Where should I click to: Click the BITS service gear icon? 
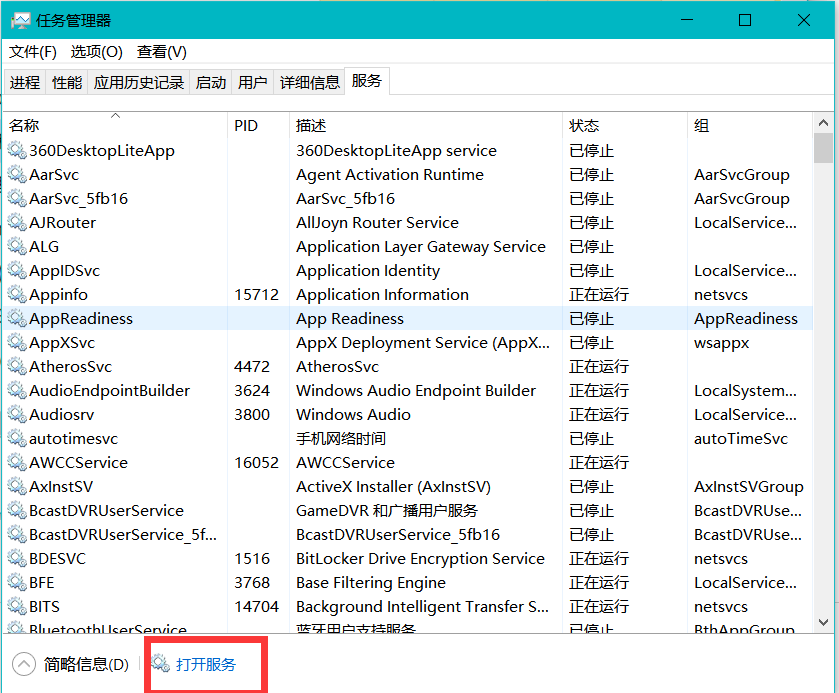tap(17, 606)
